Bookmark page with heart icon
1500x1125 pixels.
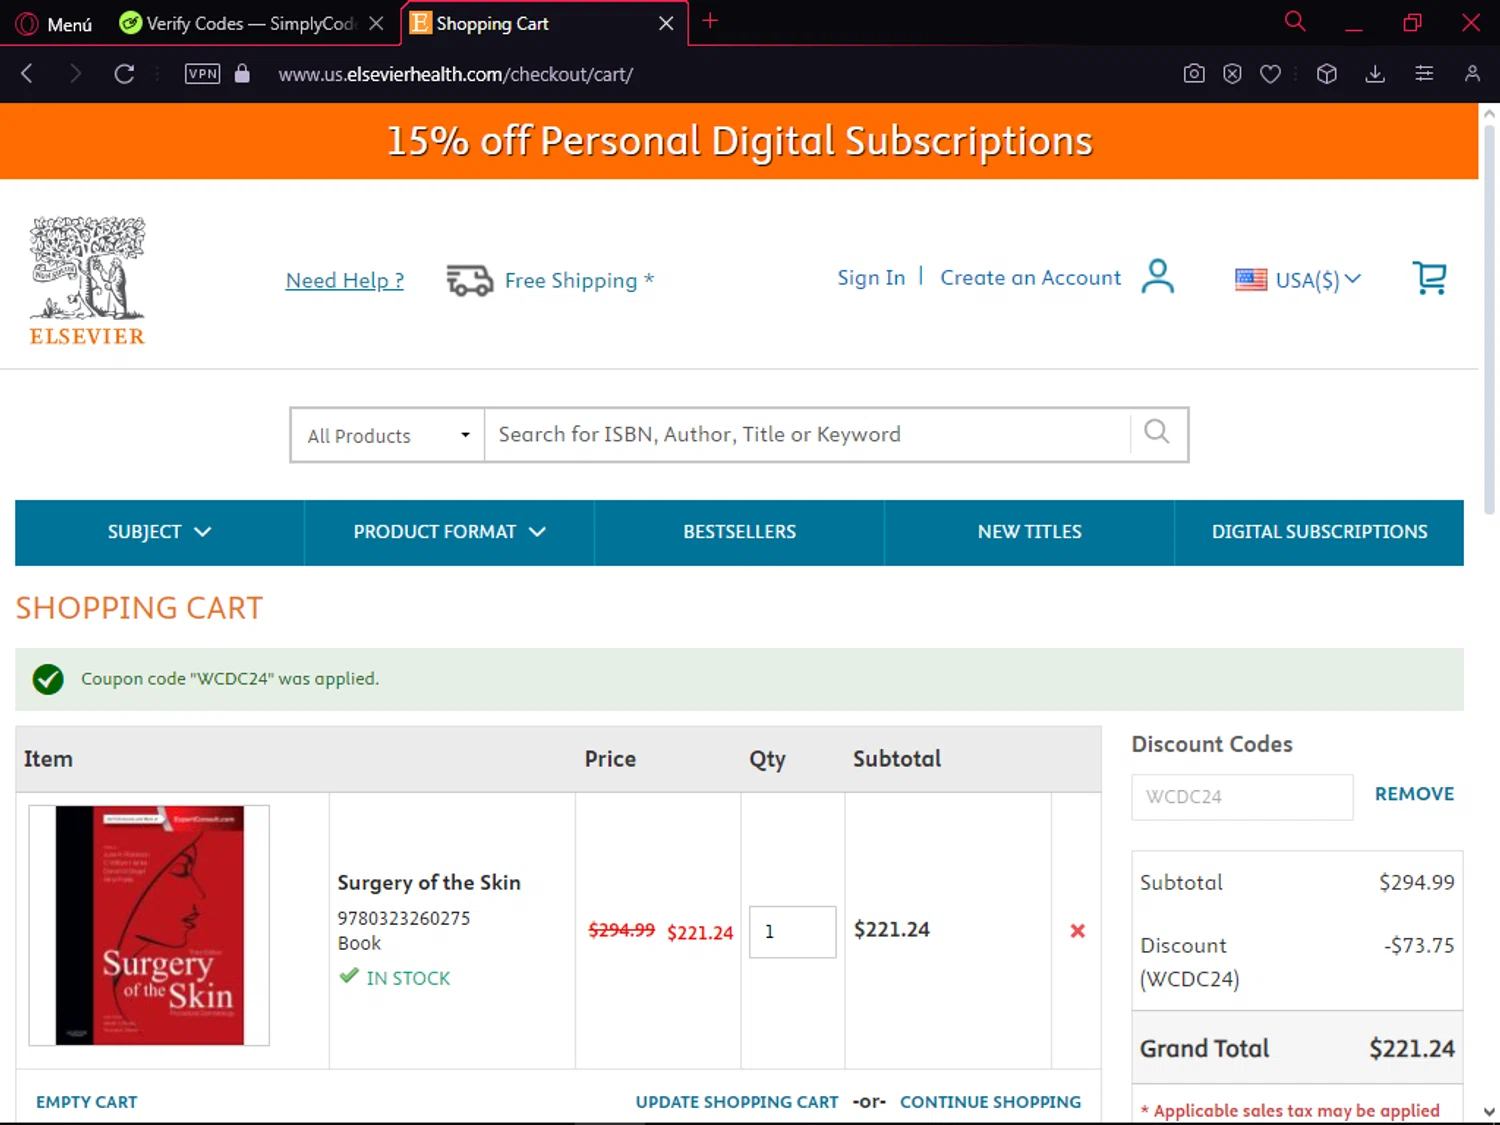pos(1270,73)
